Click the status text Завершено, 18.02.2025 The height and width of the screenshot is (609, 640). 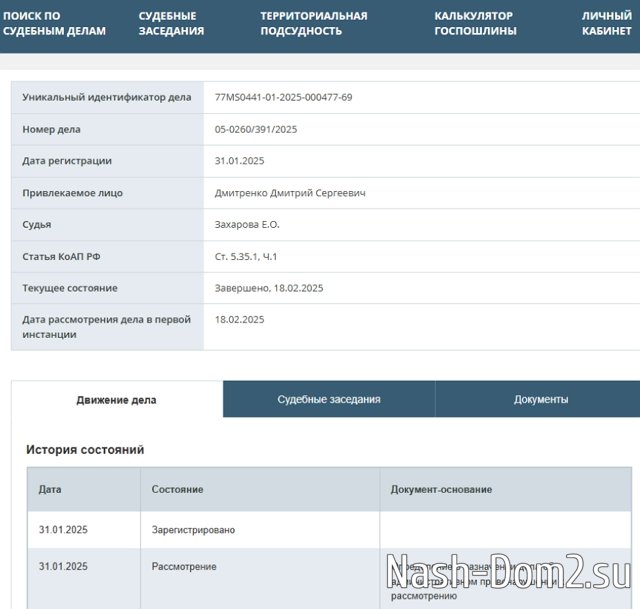coord(269,288)
